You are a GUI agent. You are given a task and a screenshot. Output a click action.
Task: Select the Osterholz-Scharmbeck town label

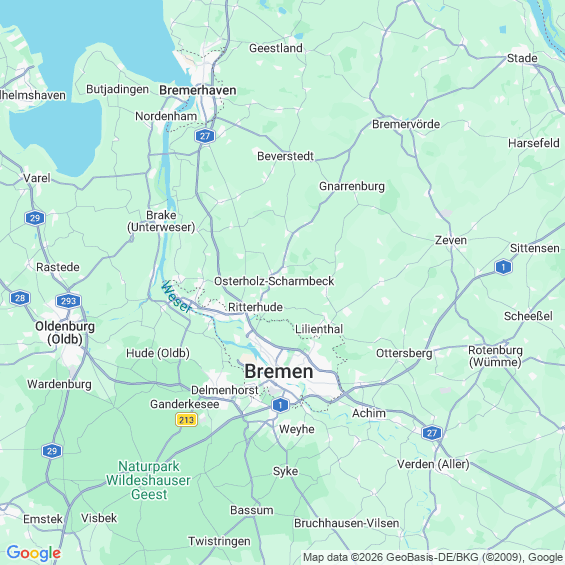pos(274,281)
